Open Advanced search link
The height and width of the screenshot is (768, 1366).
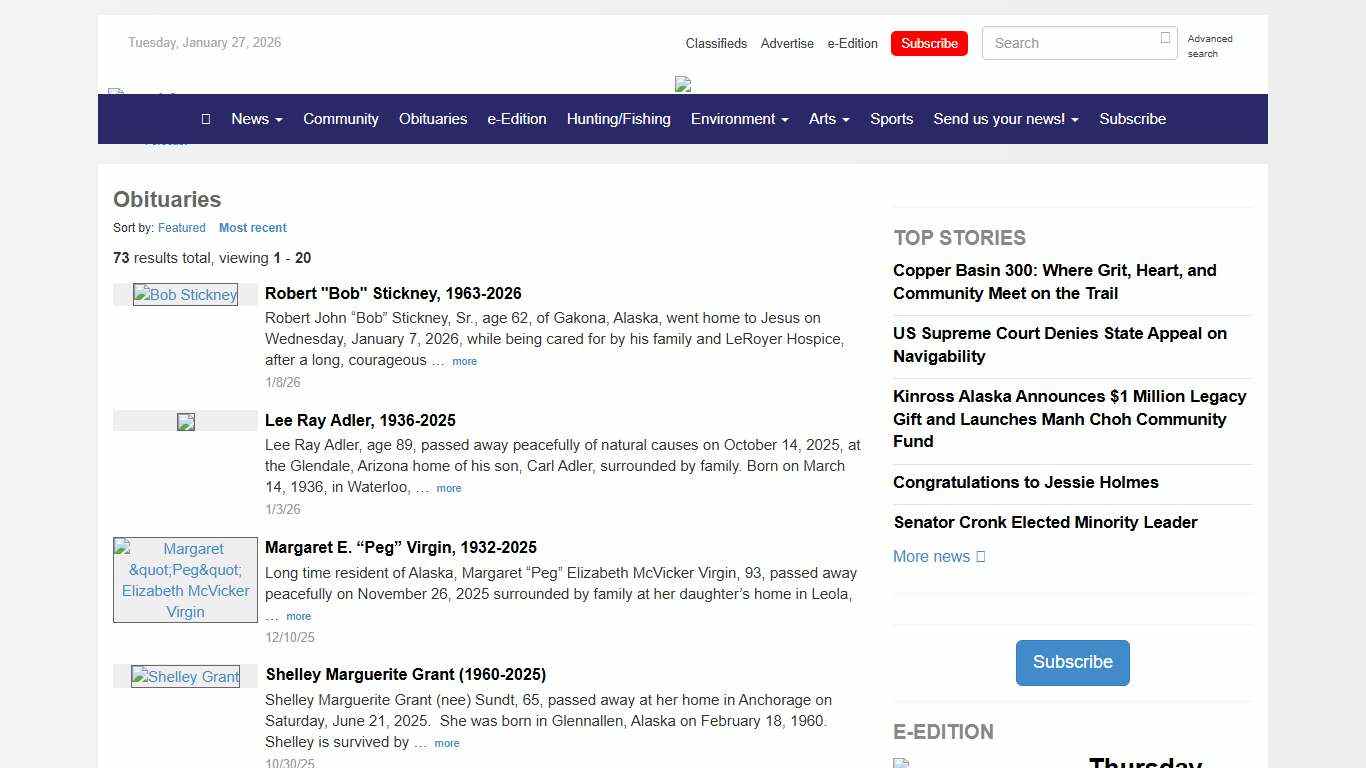click(1209, 46)
